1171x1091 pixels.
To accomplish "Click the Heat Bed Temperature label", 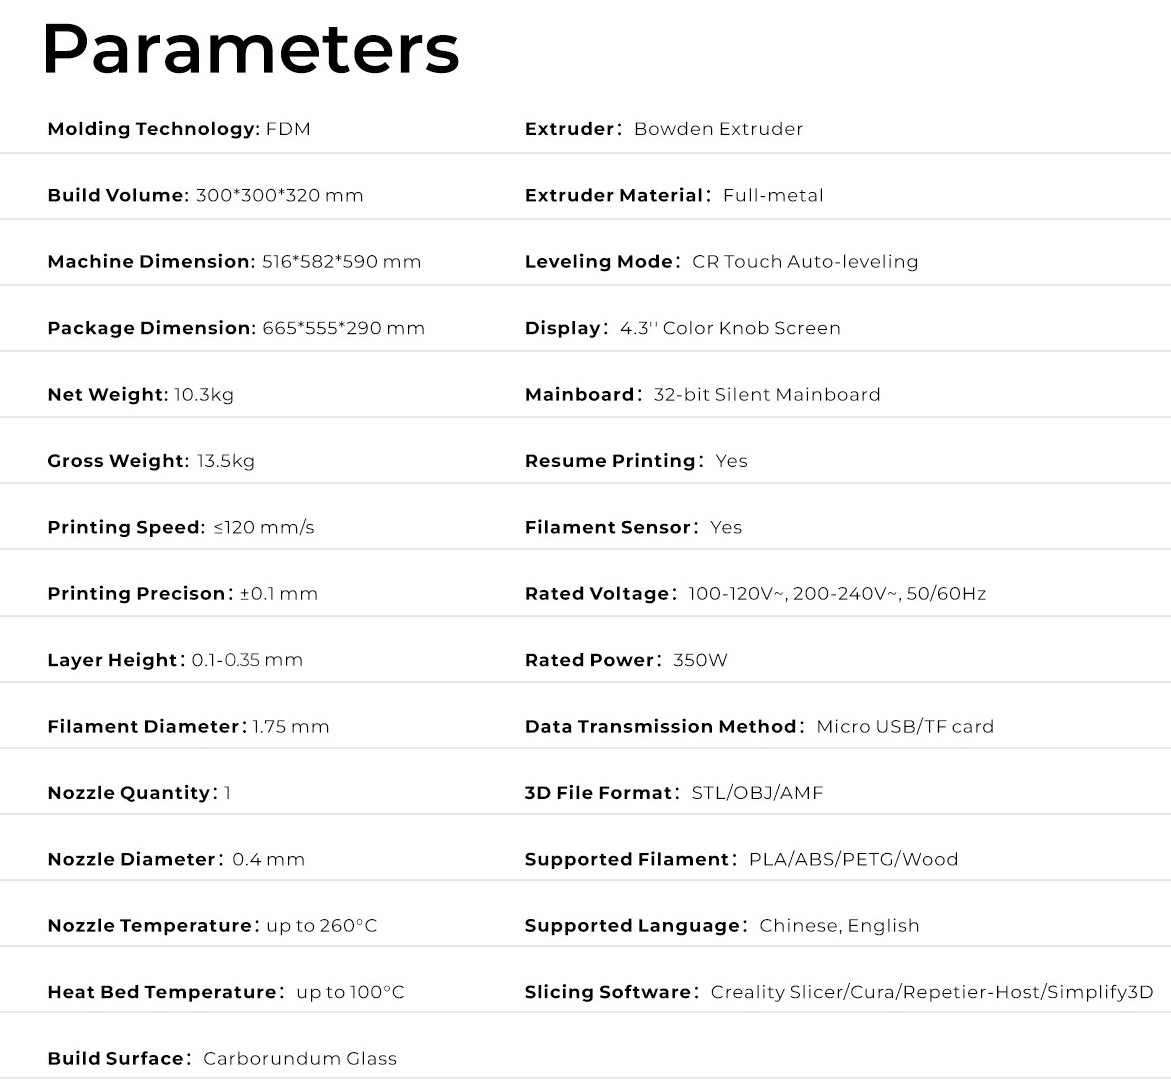I will pos(162,992).
